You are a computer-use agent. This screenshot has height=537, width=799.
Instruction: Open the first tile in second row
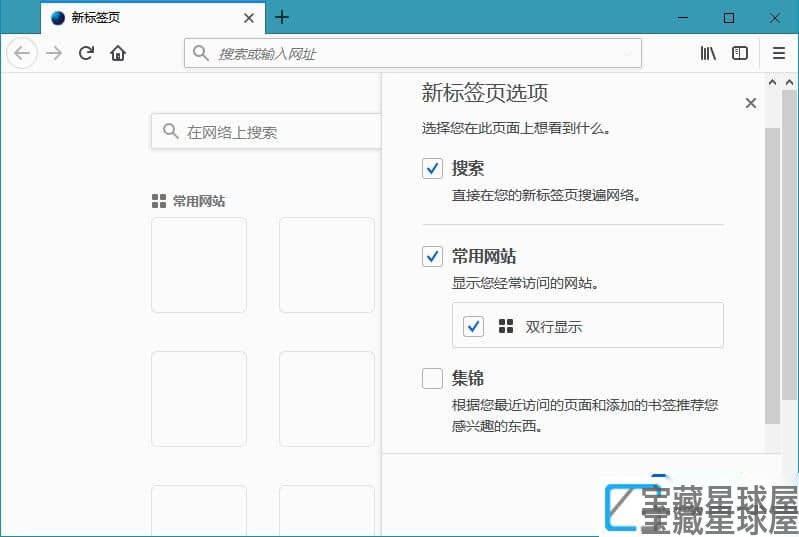199,399
